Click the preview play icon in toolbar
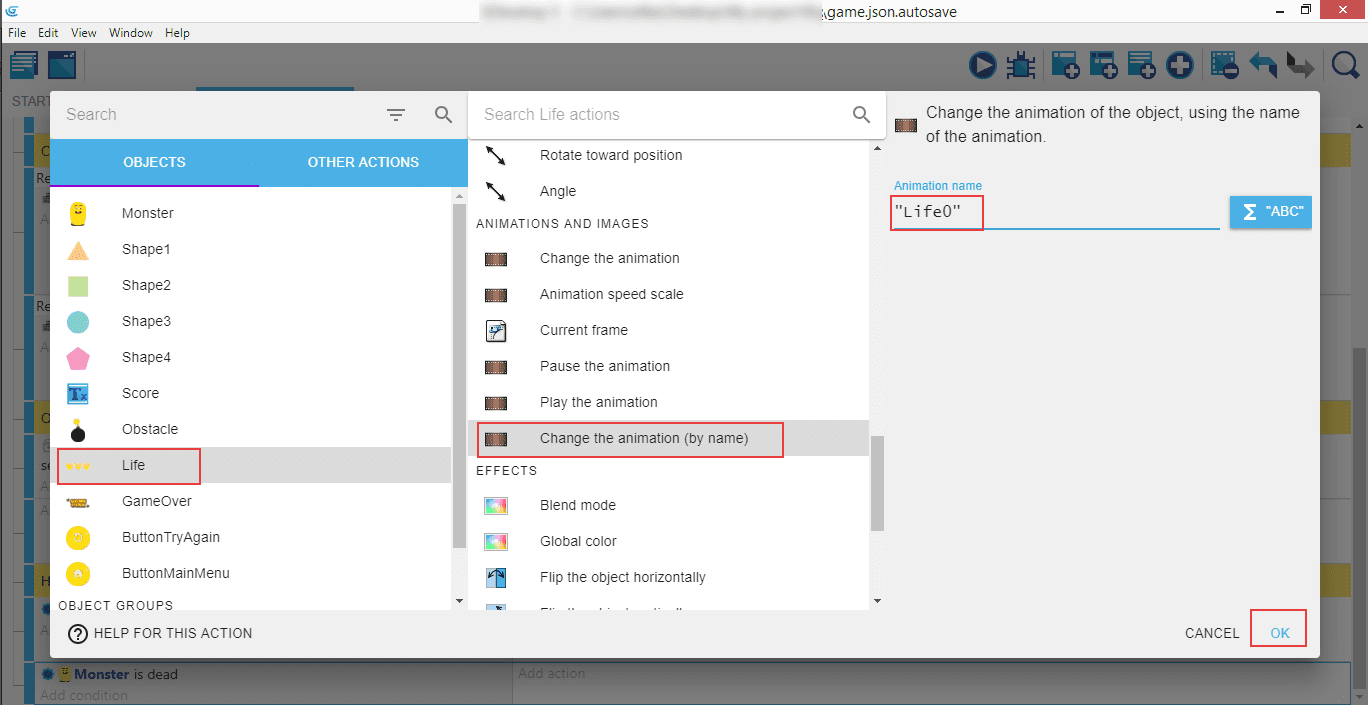This screenshot has height=705, width=1368. coord(983,66)
